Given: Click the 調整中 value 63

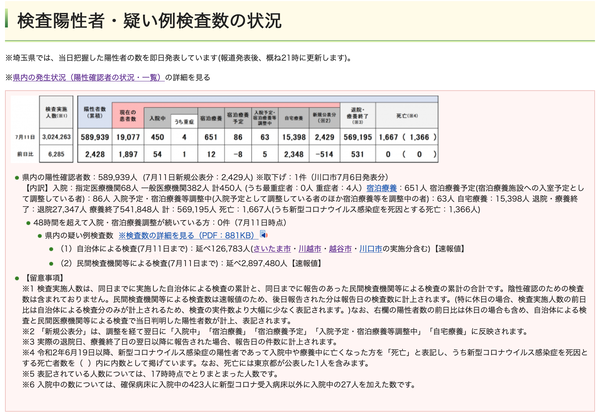Looking at the screenshot, I should (x=265, y=137).
